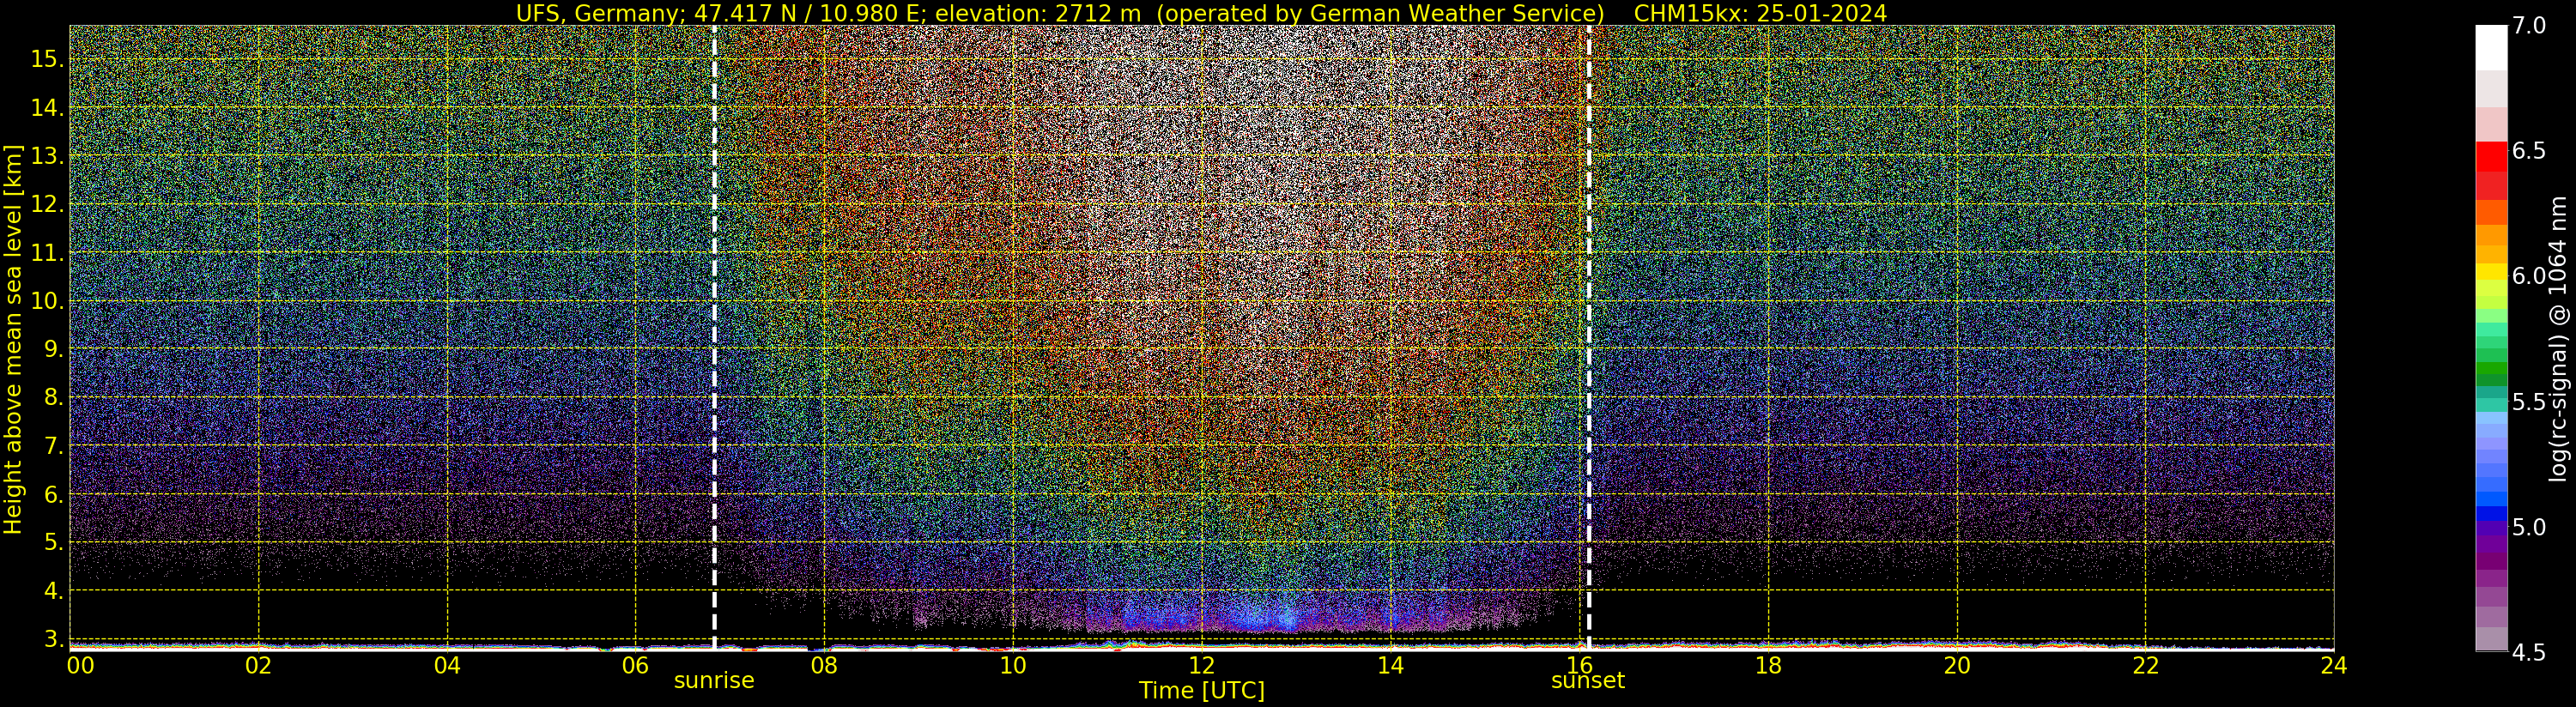The width and height of the screenshot is (2576, 707).
Task: Click the height axis tick '7.'
Action: [x=54, y=446]
